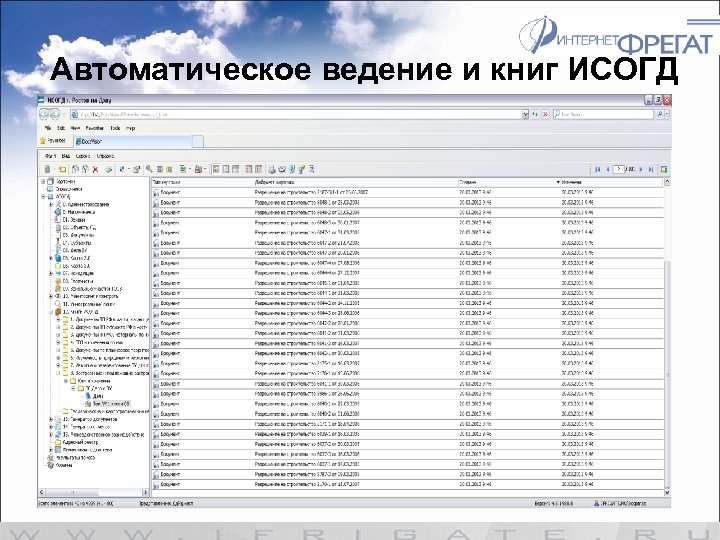The width and height of the screenshot is (720, 540).
Task: Select the DocVision browser tab
Action: pyautogui.click(x=131, y=141)
